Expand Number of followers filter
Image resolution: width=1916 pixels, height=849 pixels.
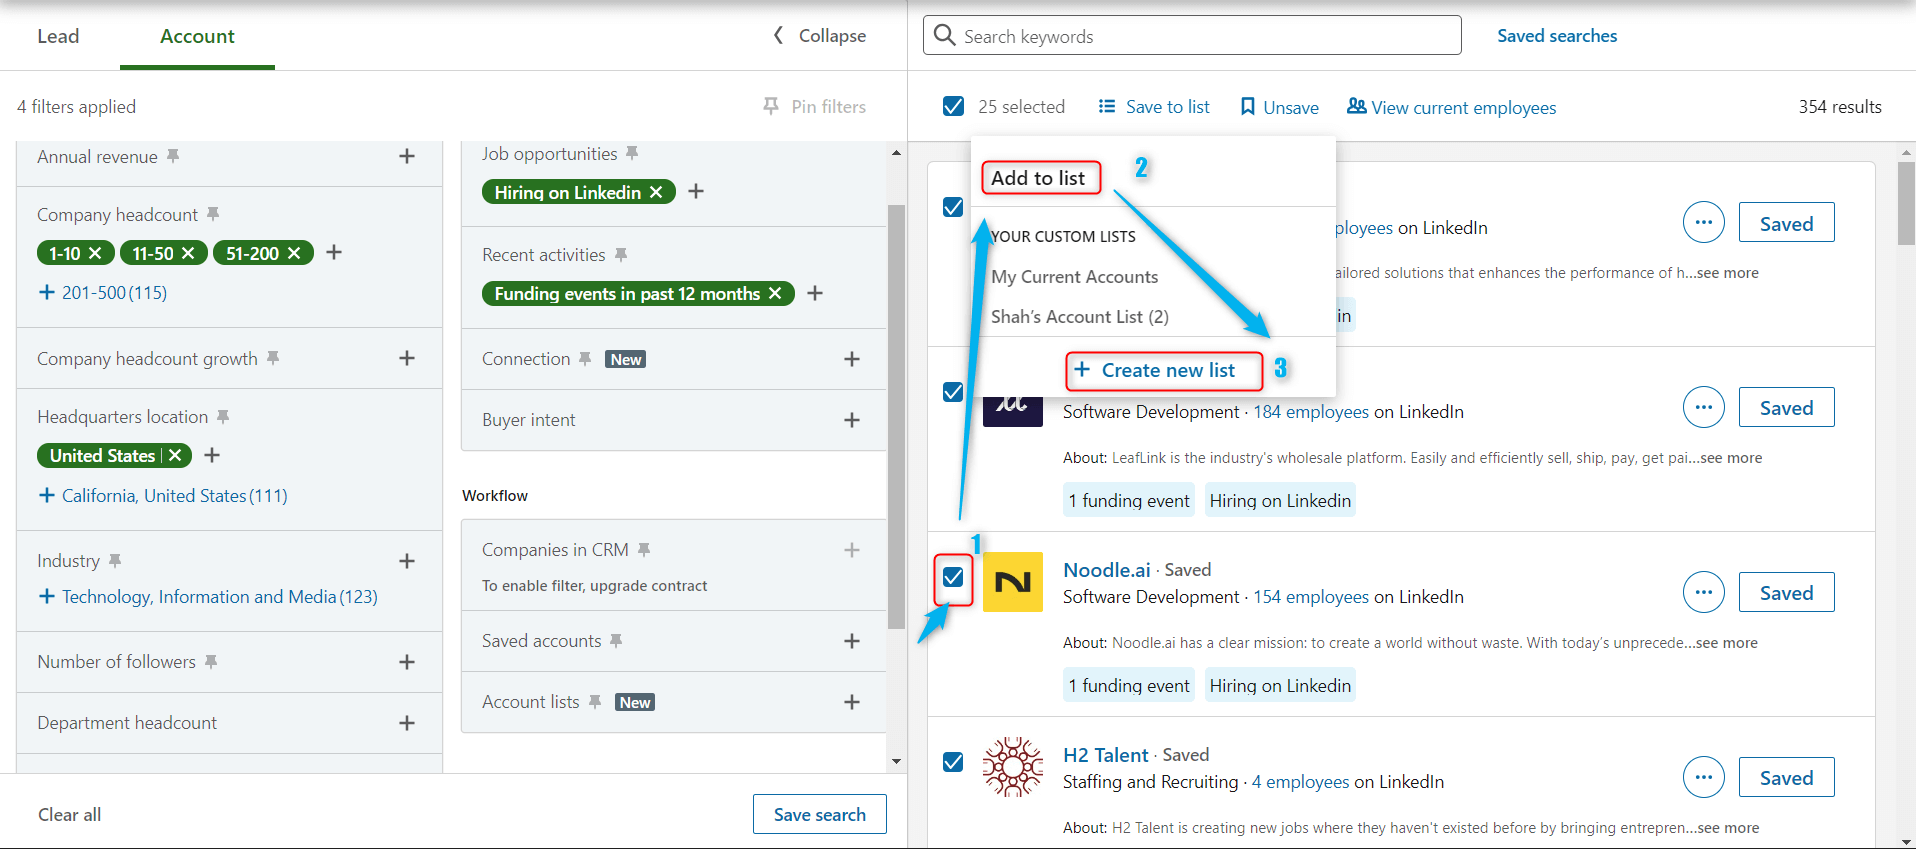pyautogui.click(x=407, y=662)
